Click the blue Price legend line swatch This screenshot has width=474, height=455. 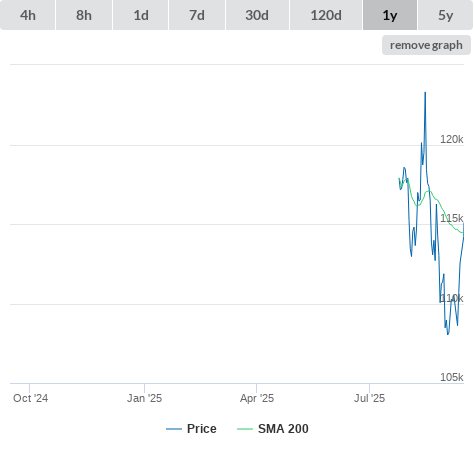coord(174,429)
